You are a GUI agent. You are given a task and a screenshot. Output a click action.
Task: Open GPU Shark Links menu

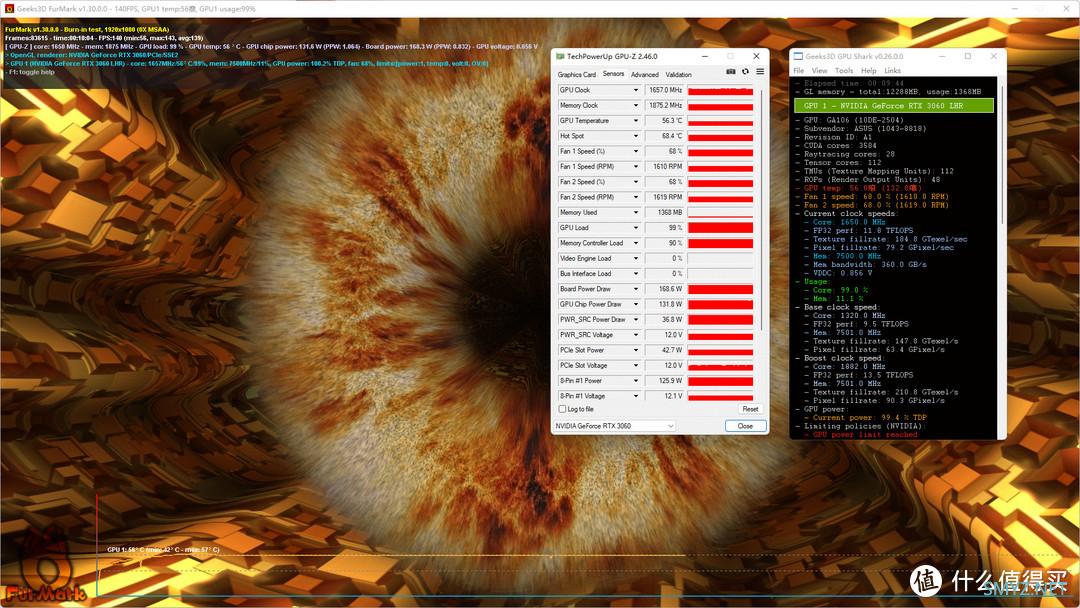pyautogui.click(x=893, y=71)
